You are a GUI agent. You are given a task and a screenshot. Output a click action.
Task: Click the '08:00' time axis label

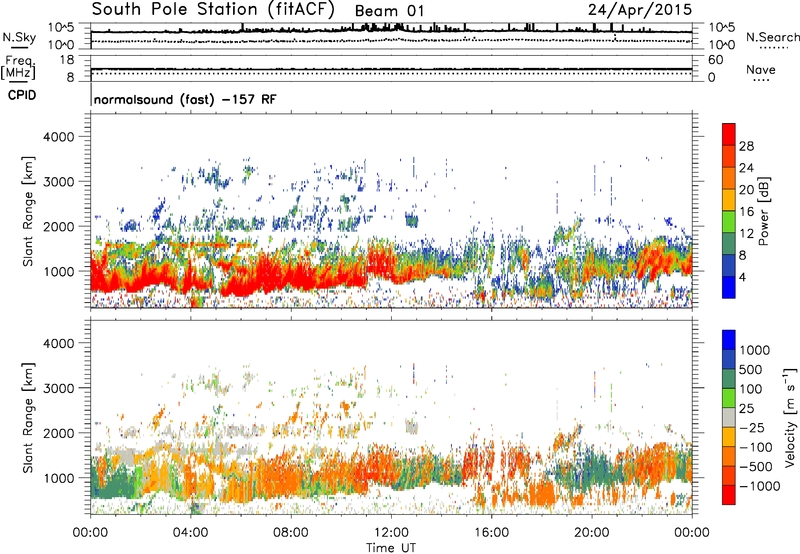(x=291, y=533)
